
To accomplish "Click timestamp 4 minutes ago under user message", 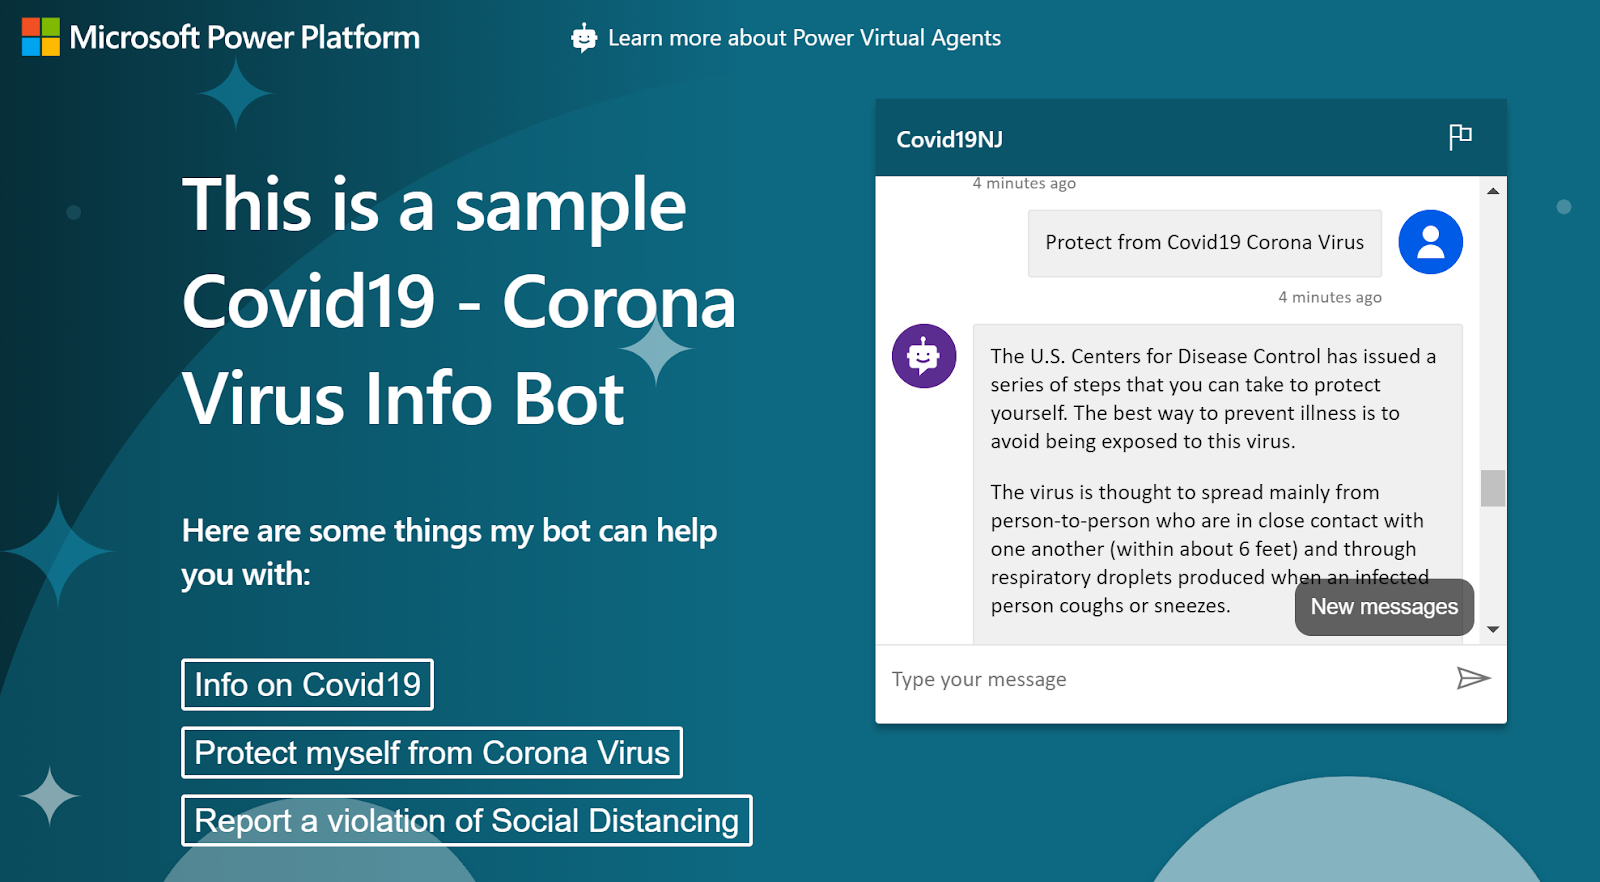I will tap(1329, 297).
